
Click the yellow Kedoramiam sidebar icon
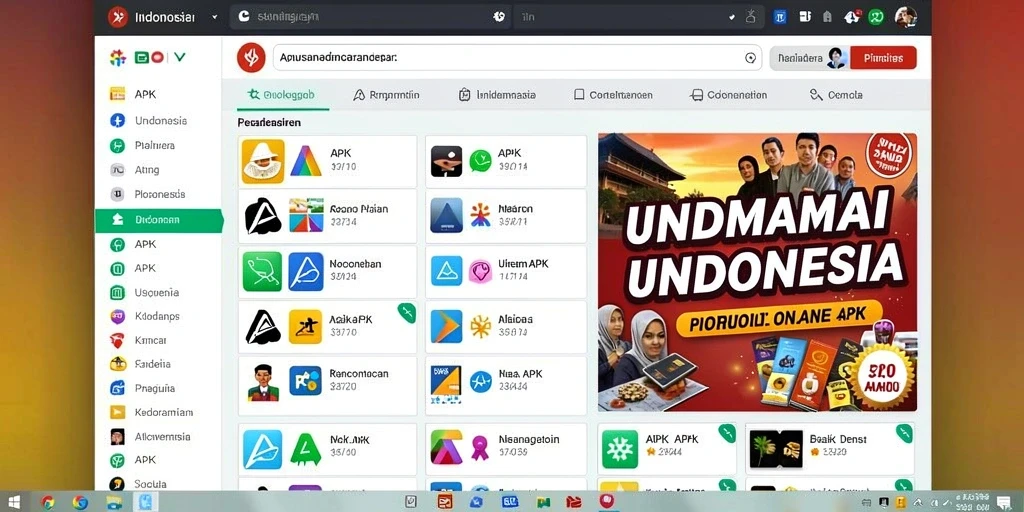click(x=118, y=412)
